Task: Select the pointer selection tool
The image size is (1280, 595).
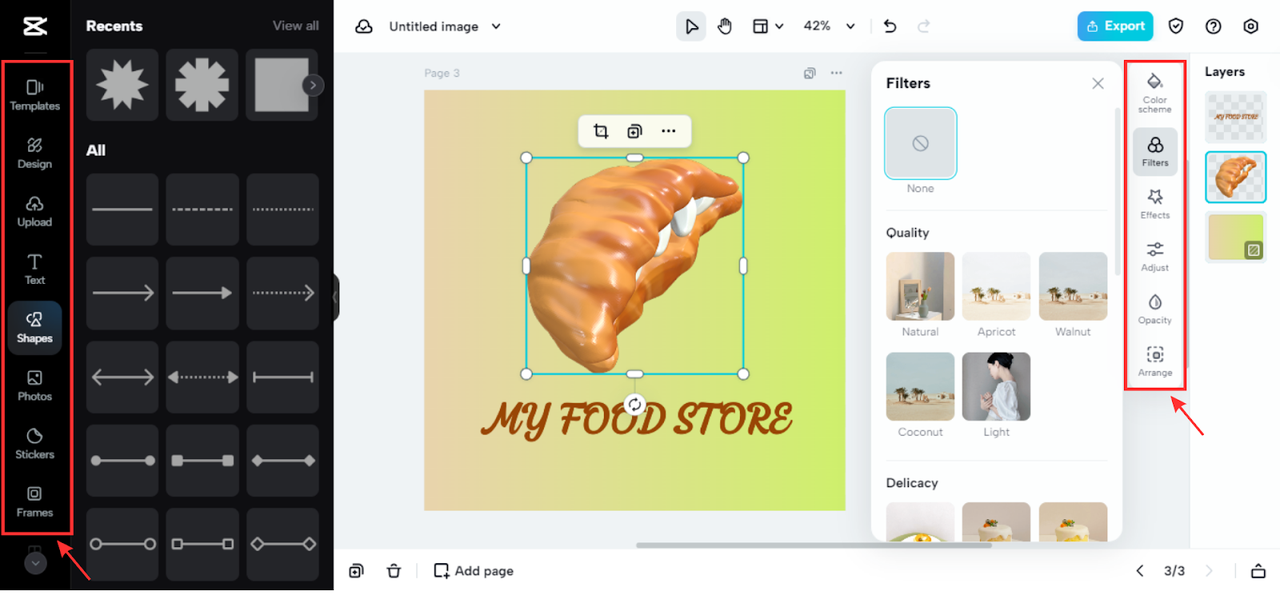Action: tap(691, 26)
